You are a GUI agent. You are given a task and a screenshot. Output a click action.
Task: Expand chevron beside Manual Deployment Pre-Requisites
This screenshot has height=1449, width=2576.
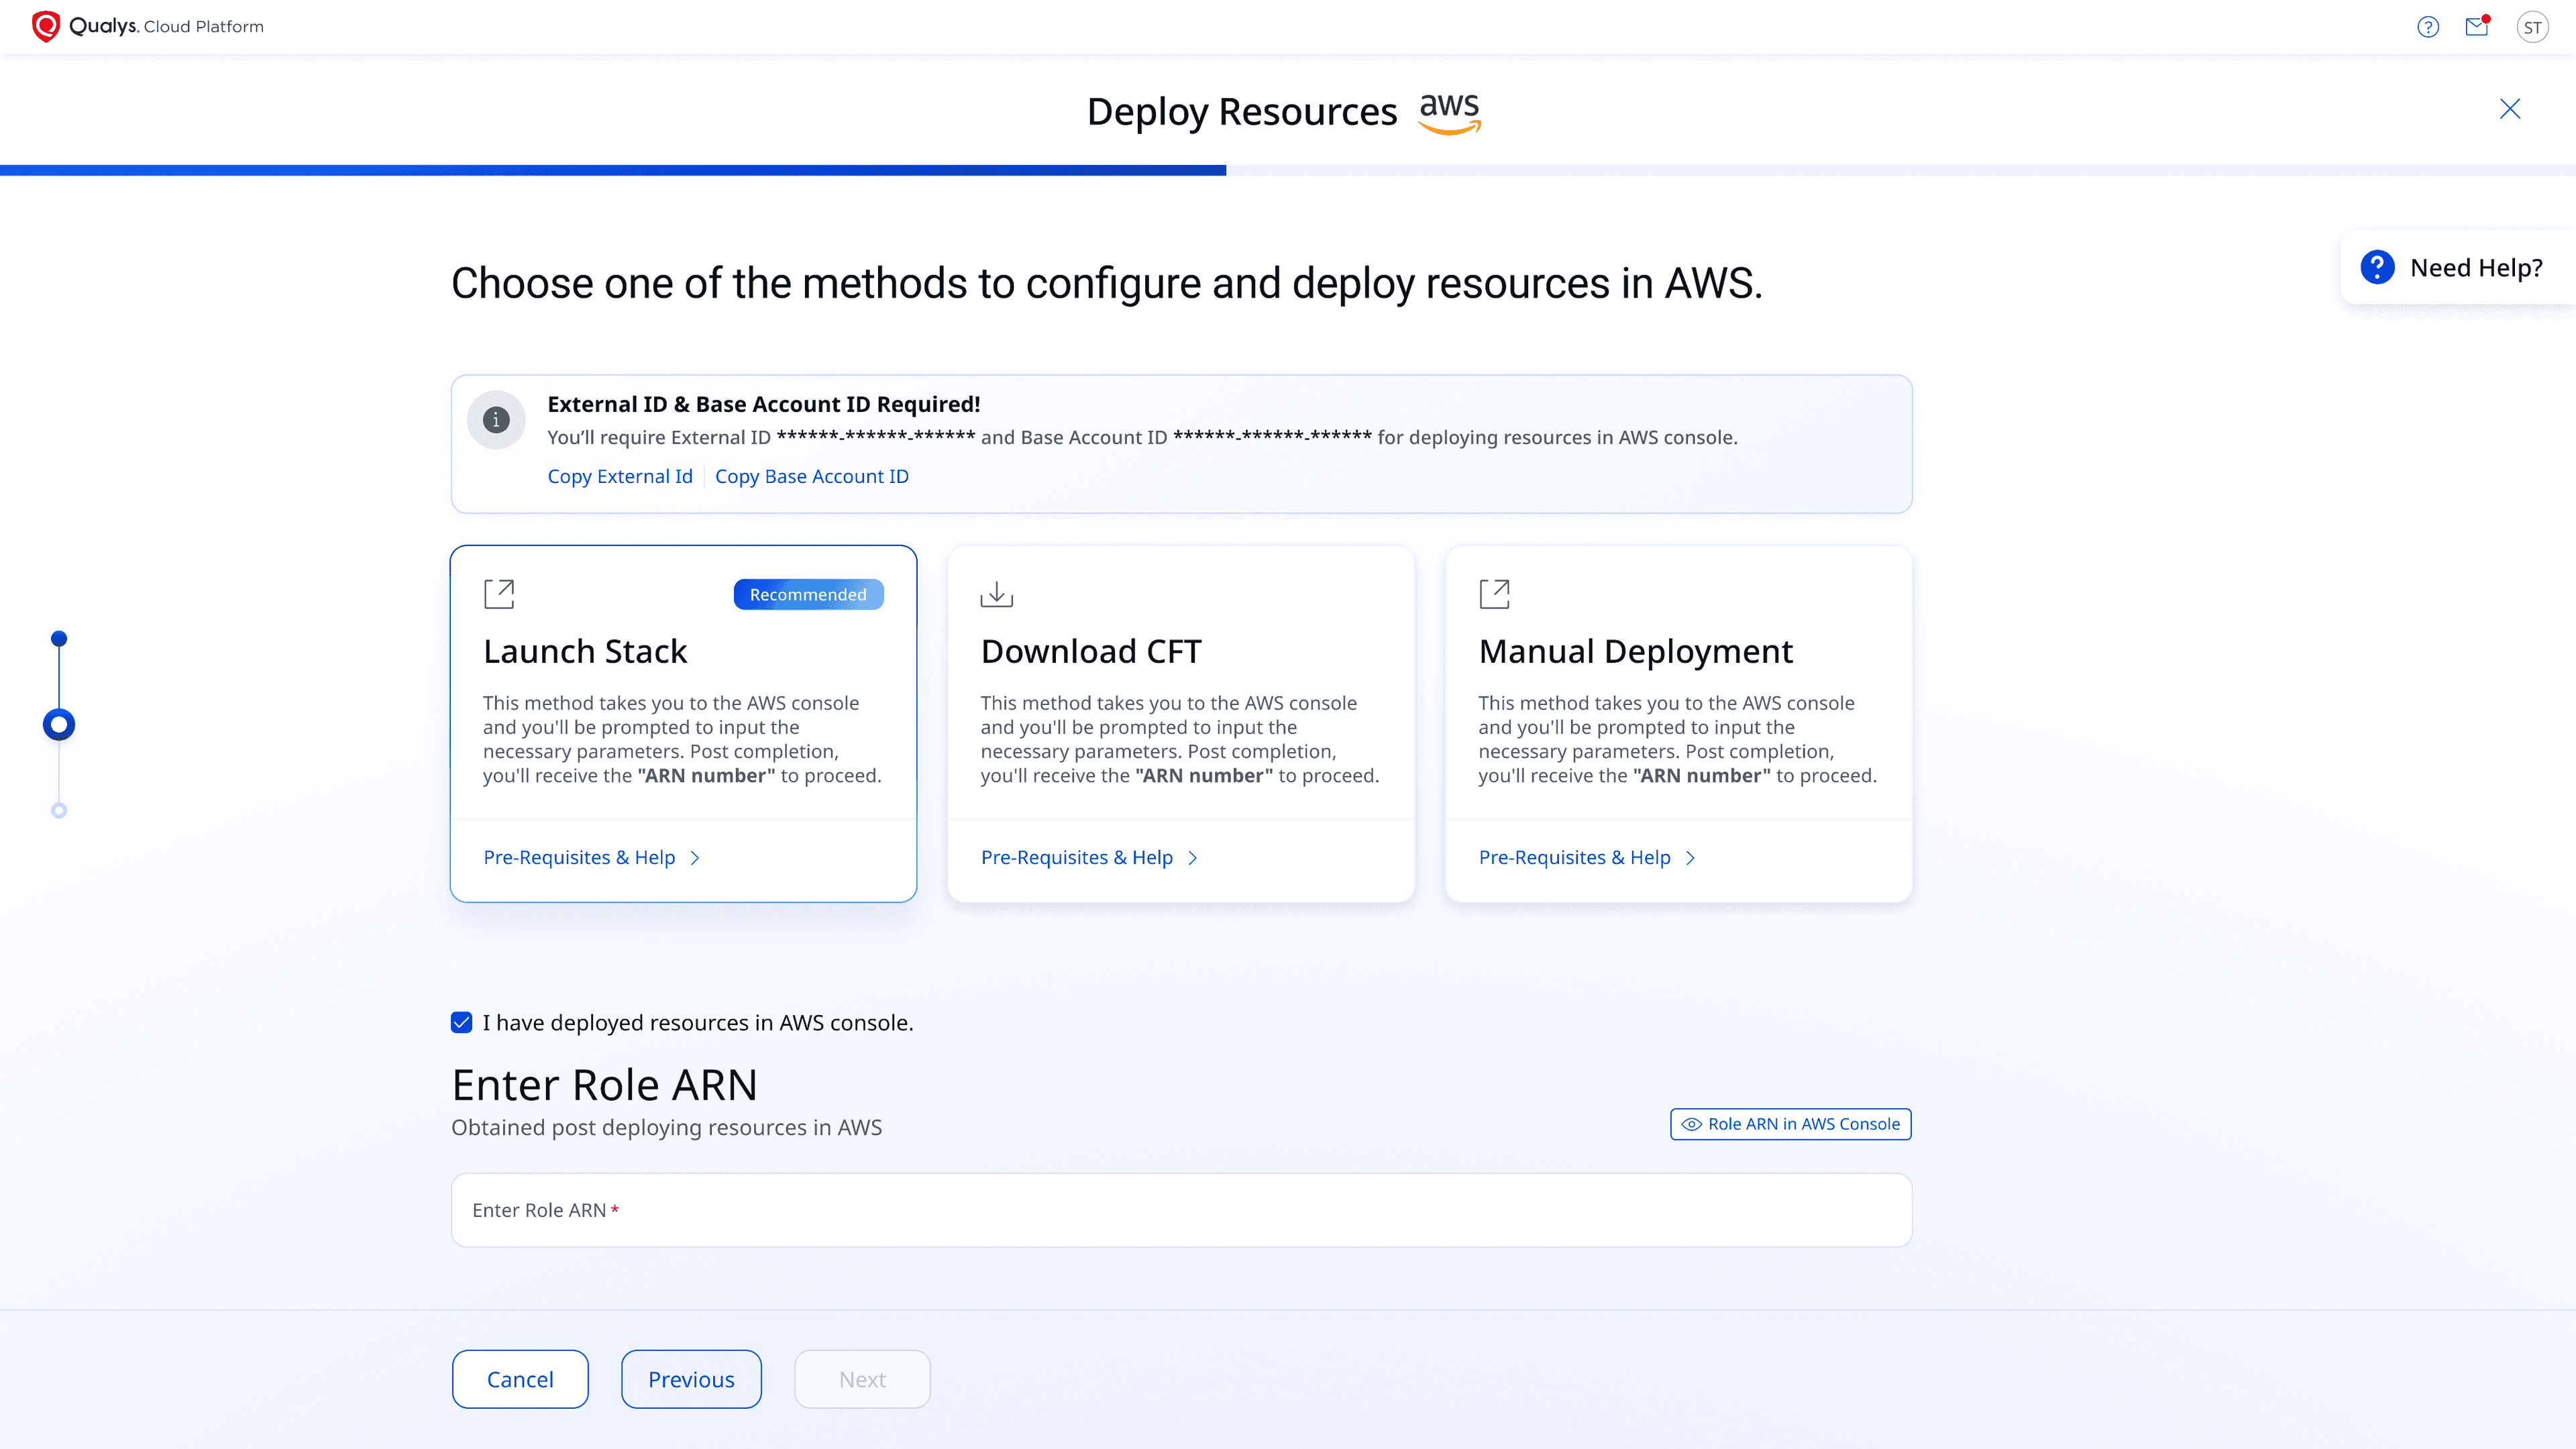(x=1691, y=858)
